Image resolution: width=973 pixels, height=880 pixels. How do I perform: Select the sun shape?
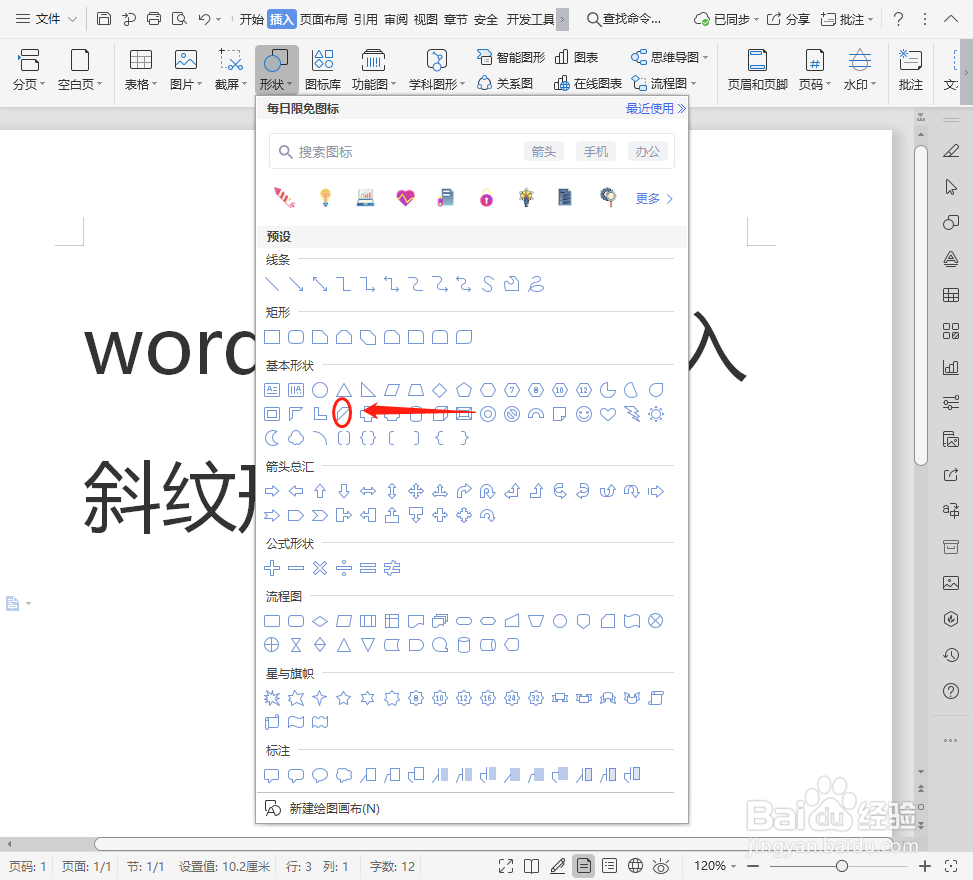(x=656, y=414)
